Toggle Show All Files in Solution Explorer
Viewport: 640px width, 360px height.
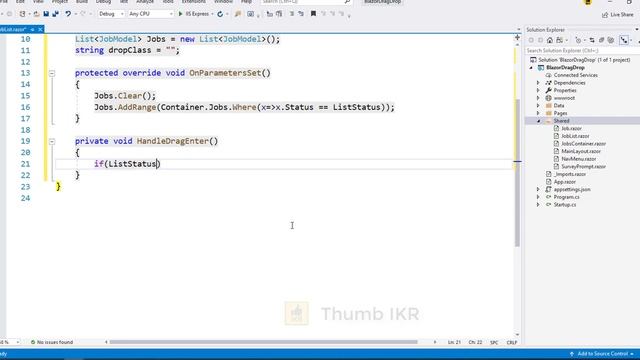coord(611,40)
